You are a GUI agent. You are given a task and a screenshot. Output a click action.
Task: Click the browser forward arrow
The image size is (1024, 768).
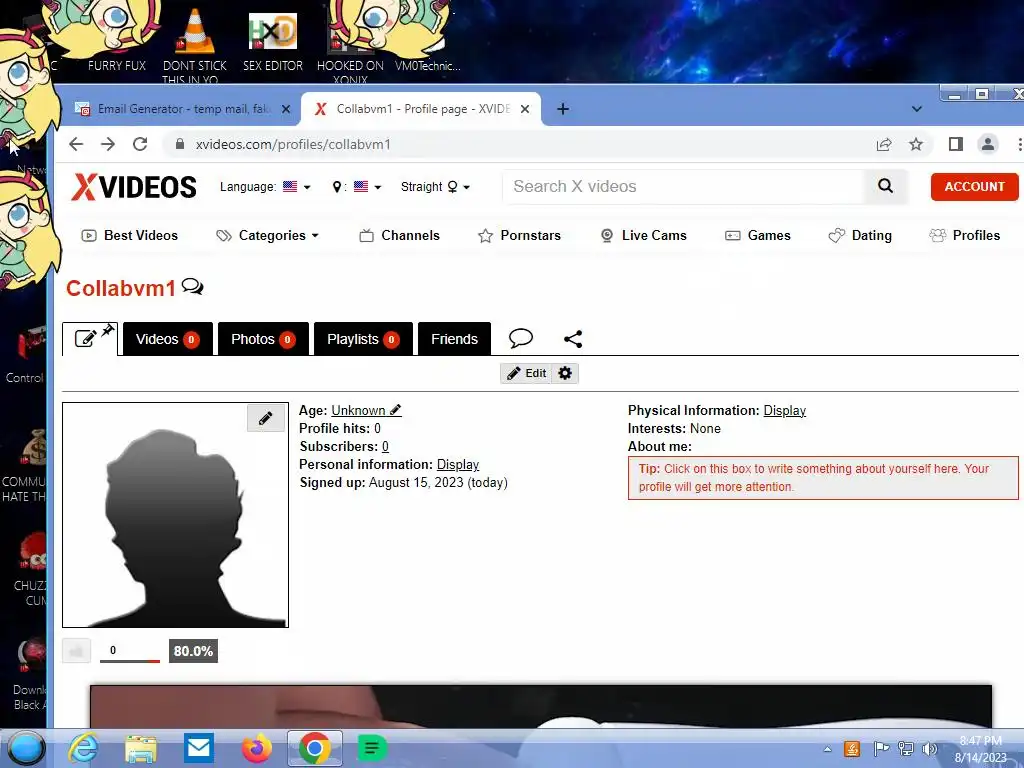pos(108,144)
